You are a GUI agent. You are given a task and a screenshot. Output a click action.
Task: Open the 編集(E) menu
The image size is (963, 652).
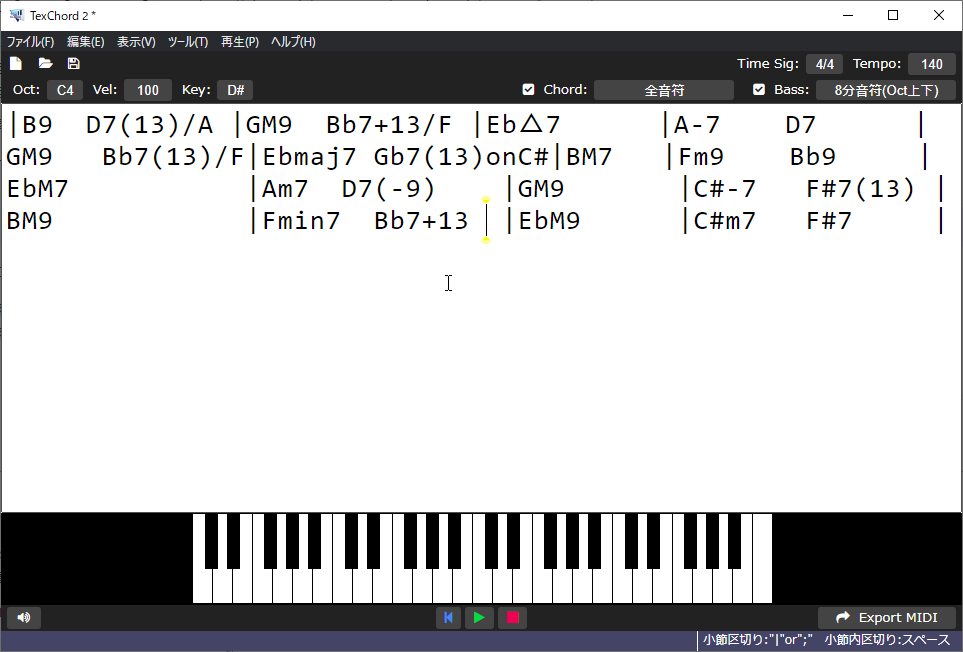tap(85, 42)
